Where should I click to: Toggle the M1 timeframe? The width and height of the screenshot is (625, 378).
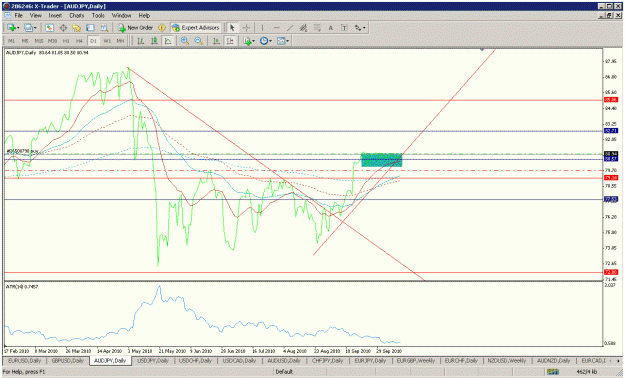(11, 41)
